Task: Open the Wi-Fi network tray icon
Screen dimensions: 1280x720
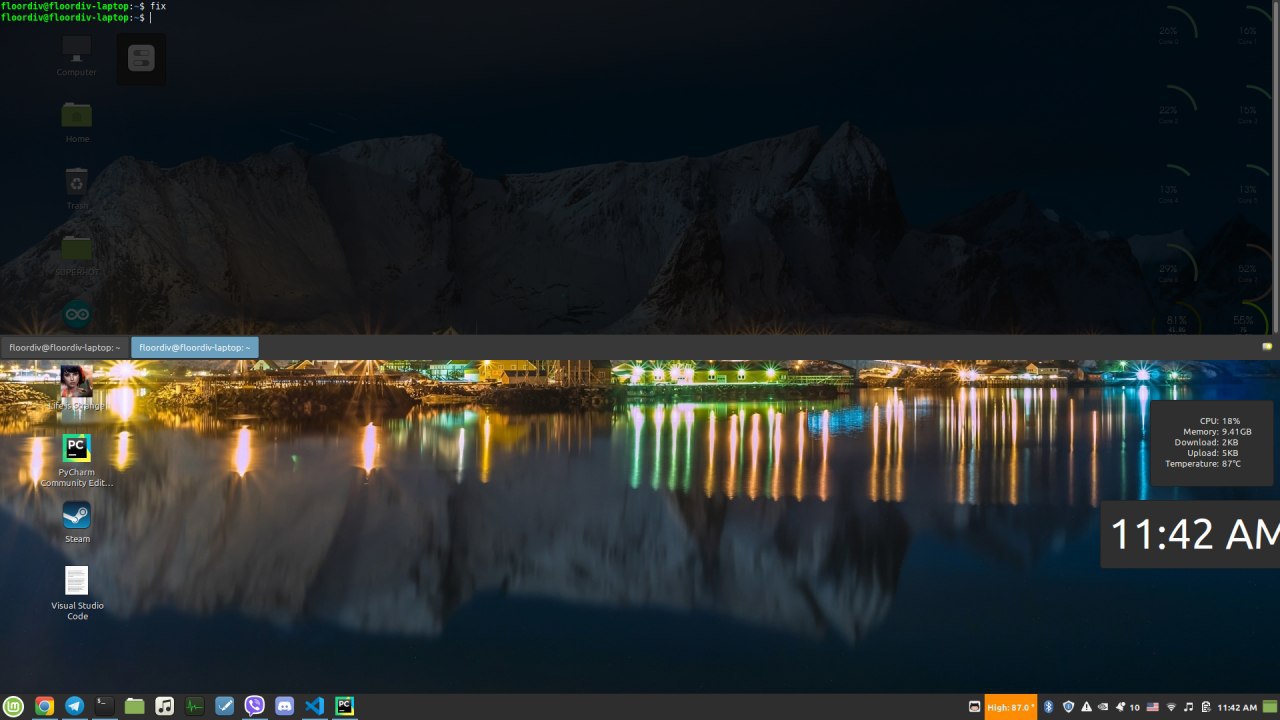Action: (1171, 707)
